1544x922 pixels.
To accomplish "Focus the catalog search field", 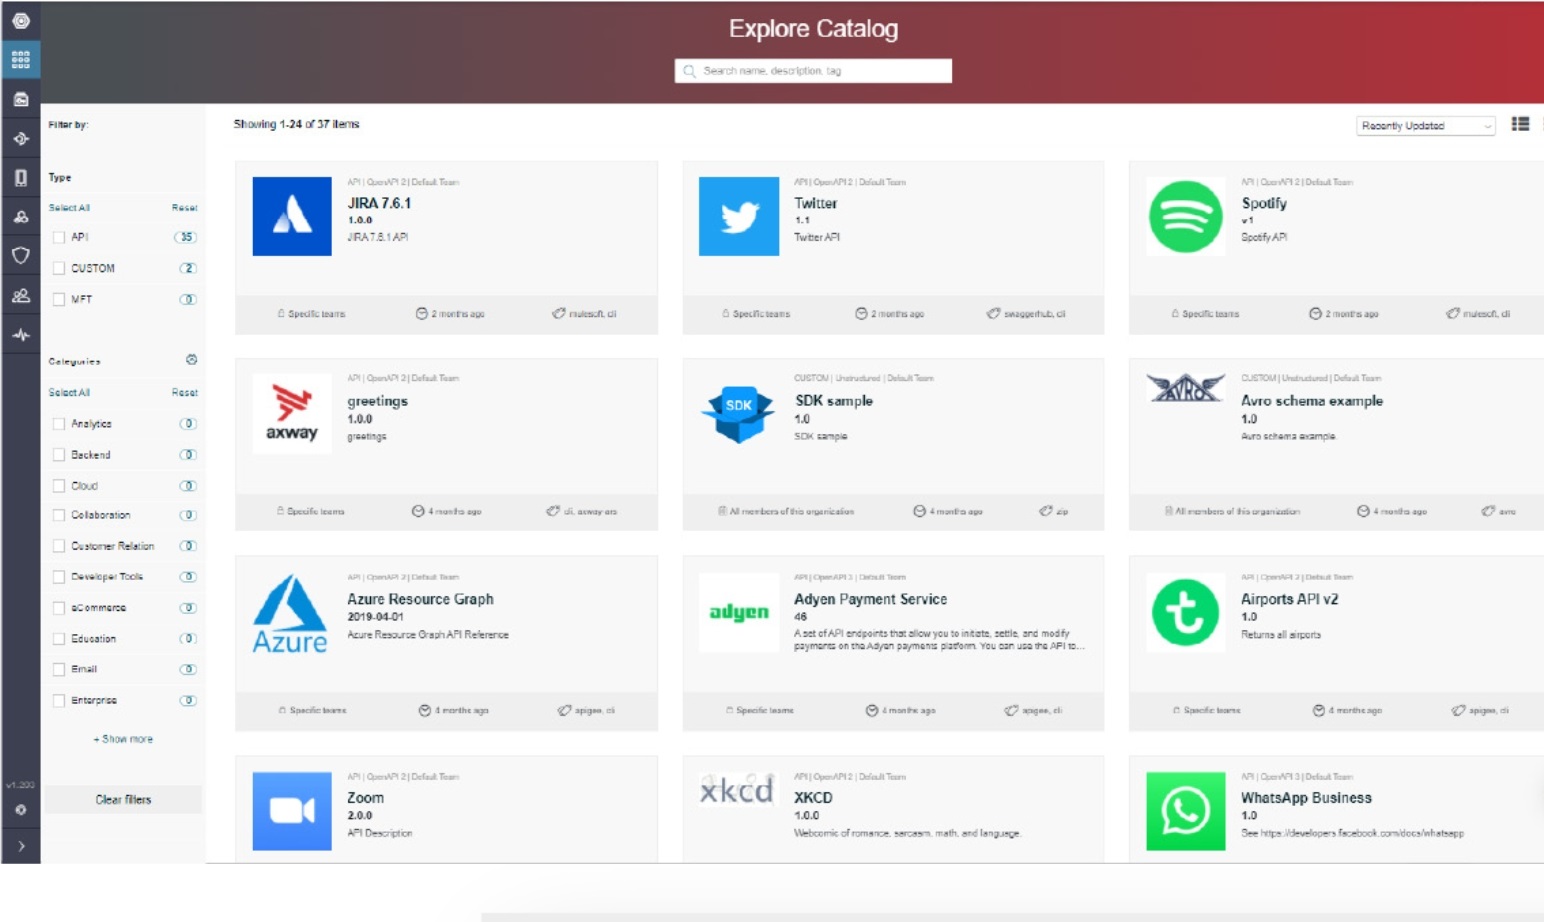I will pyautogui.click(x=813, y=71).
